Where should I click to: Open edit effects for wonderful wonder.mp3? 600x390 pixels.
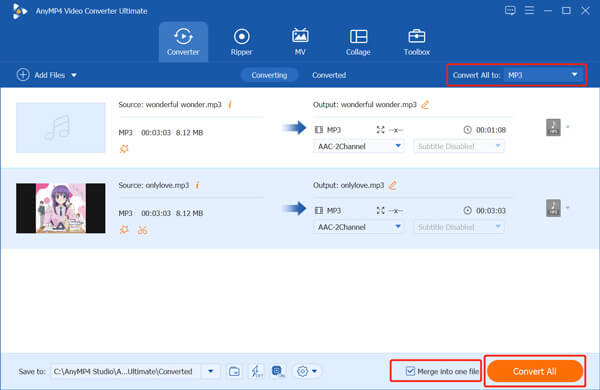pyautogui.click(x=124, y=149)
